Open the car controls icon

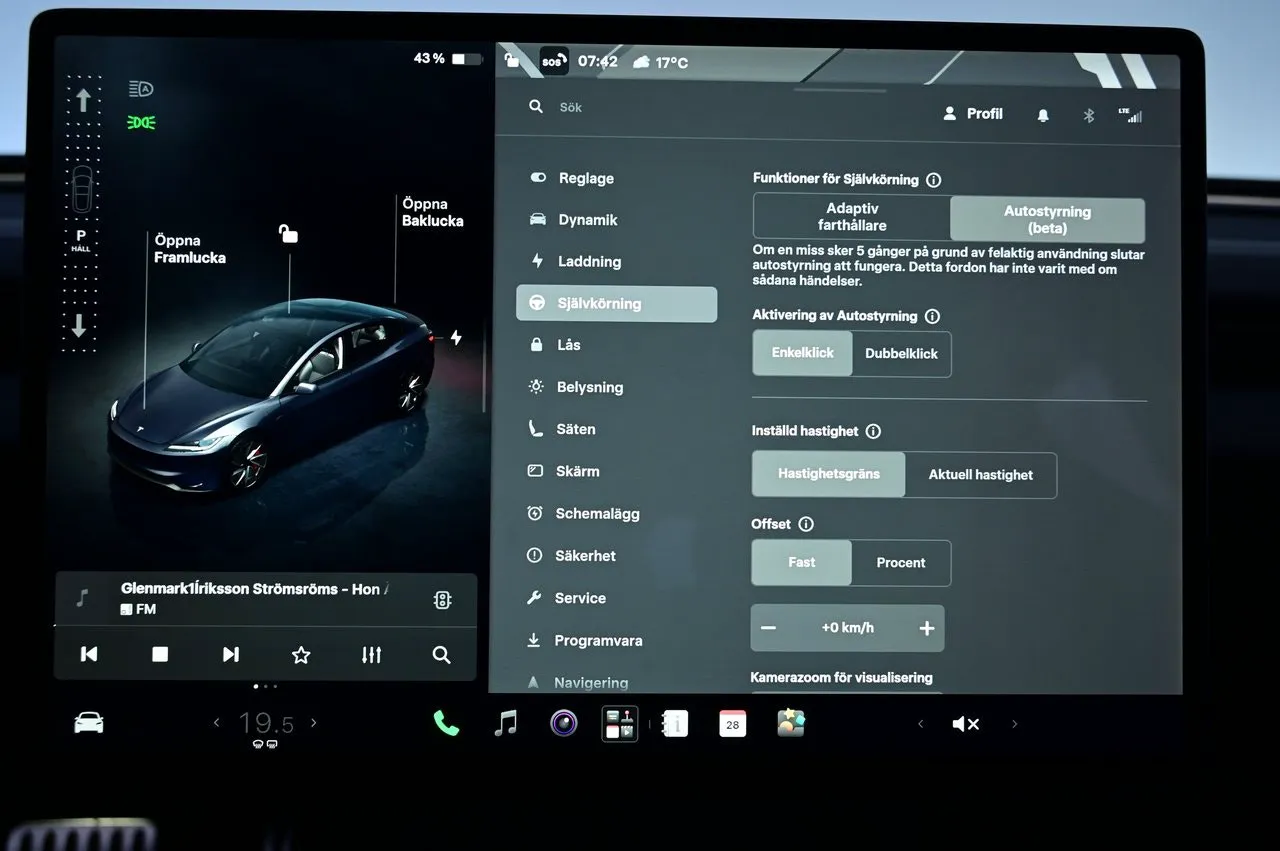pyautogui.click(x=89, y=722)
